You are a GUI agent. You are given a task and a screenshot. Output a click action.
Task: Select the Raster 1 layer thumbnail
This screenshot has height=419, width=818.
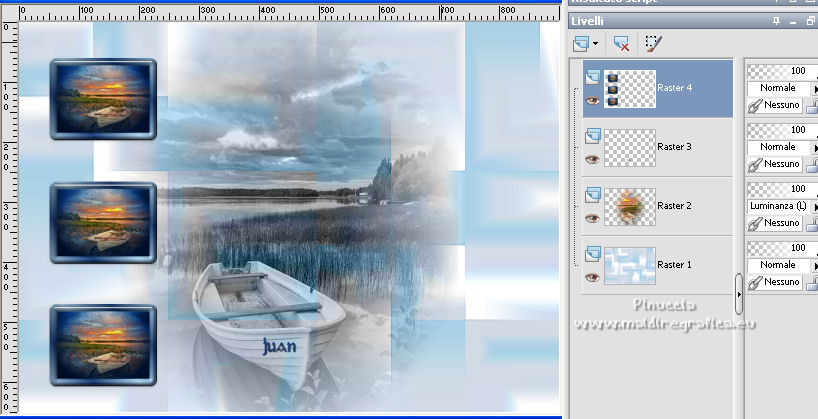pos(630,266)
